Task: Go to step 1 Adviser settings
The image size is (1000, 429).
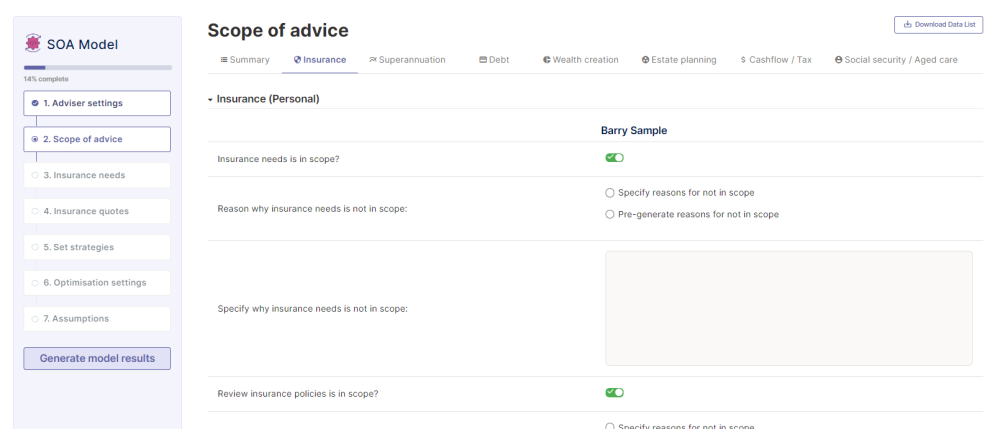Action: [97, 103]
